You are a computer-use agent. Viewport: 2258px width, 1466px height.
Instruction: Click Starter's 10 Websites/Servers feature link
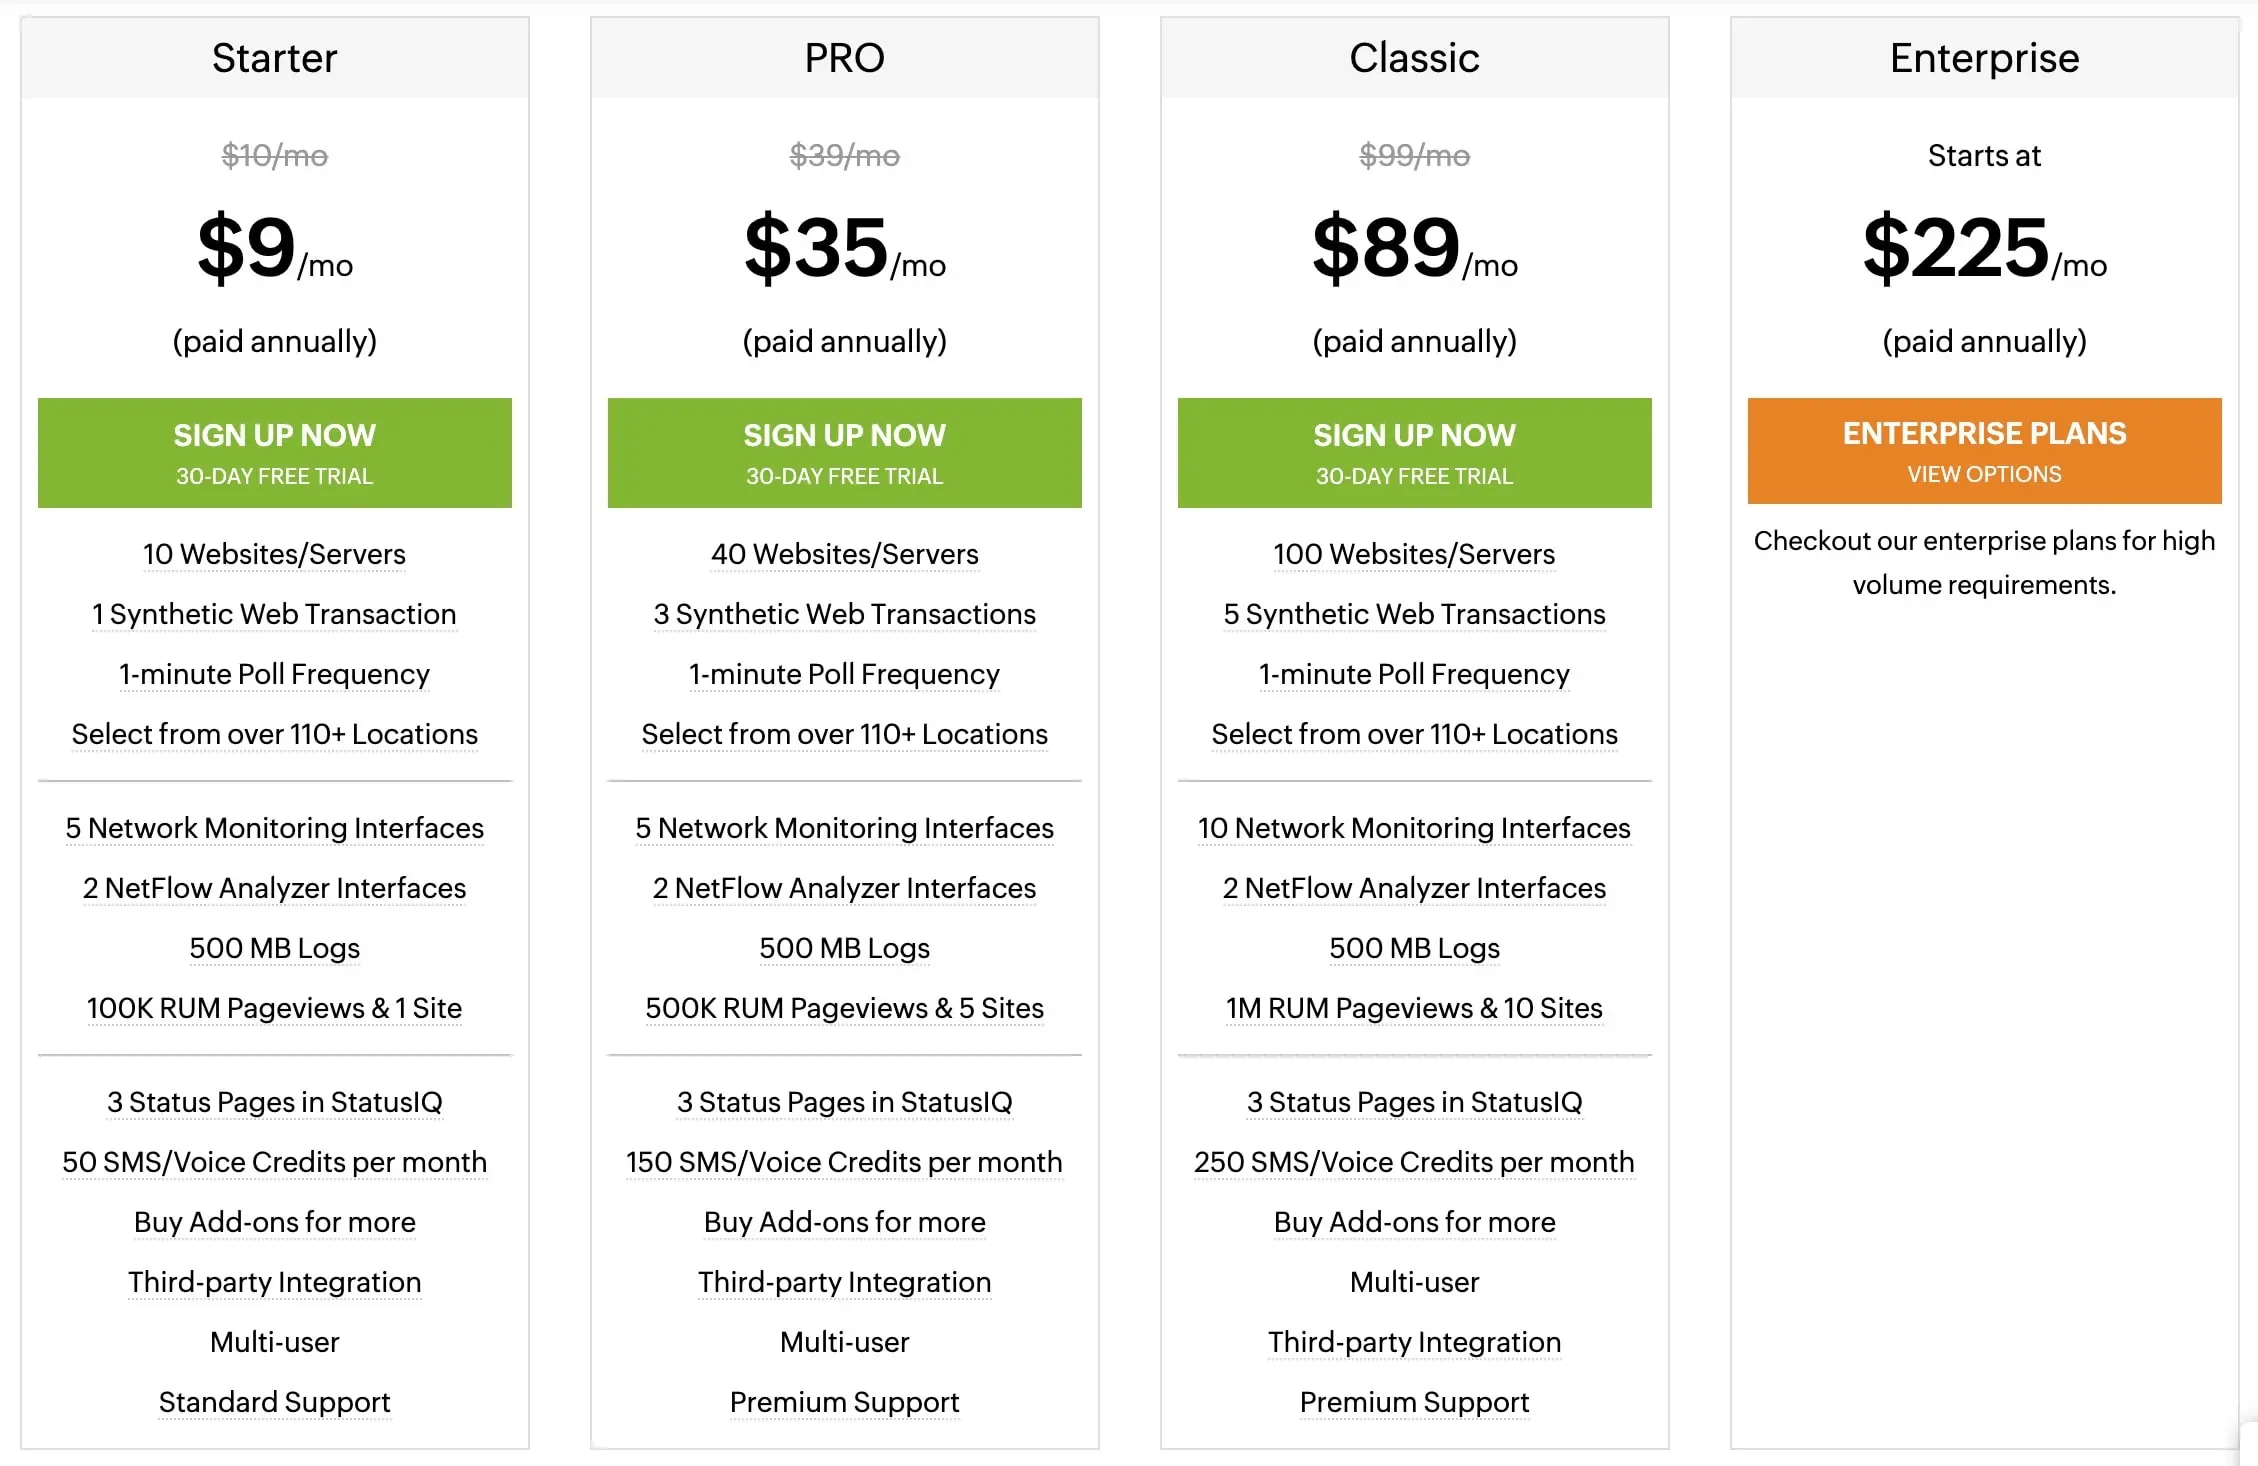[274, 554]
